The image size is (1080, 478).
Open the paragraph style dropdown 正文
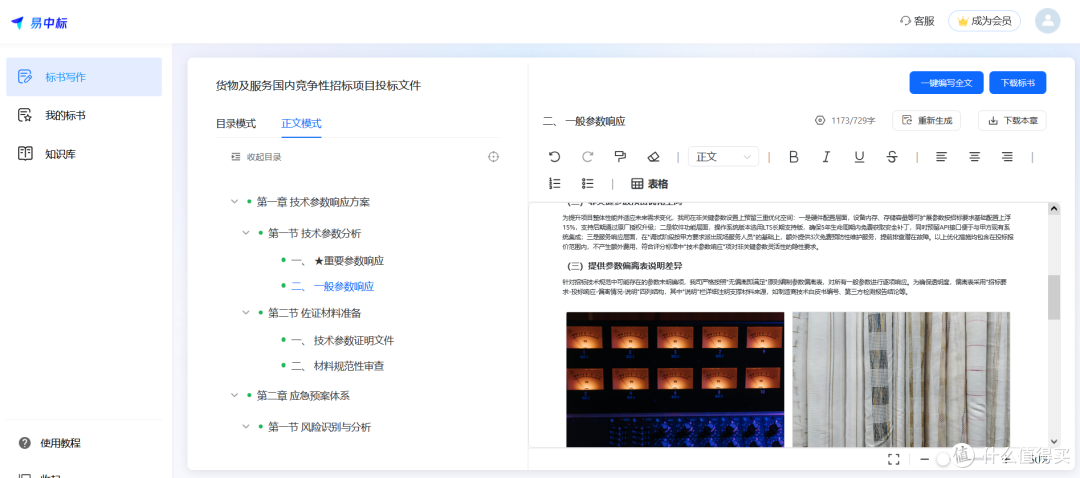[723, 157]
